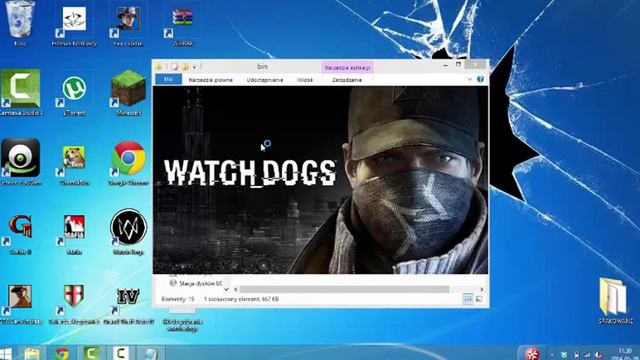This screenshot has height=360, width=640.
Task: Select the hamster icon desktop shortcut
Action: [74, 164]
